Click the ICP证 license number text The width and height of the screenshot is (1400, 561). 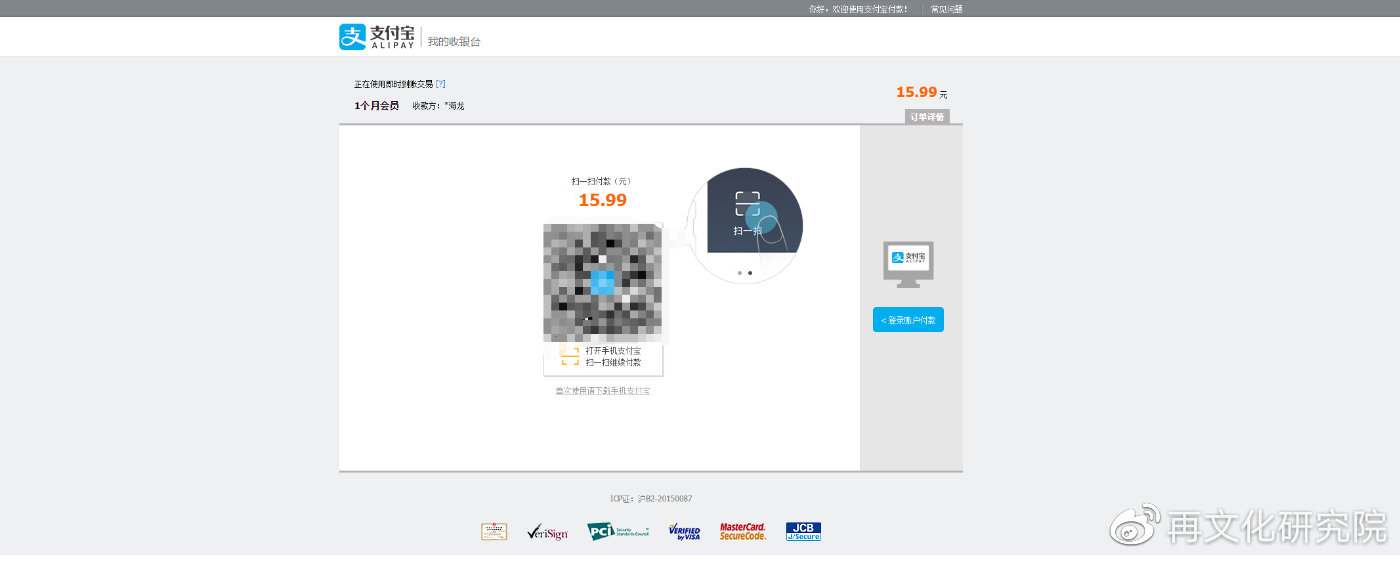click(x=651, y=498)
